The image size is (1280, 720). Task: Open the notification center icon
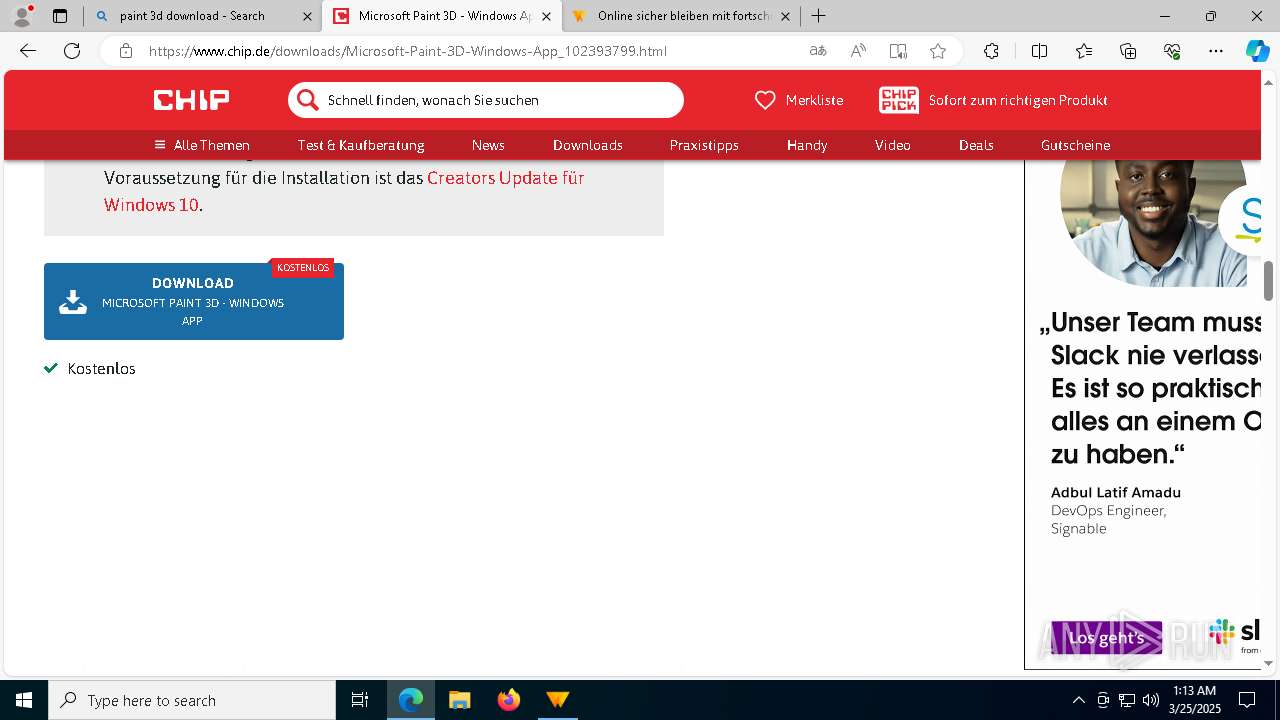tap(1247, 700)
